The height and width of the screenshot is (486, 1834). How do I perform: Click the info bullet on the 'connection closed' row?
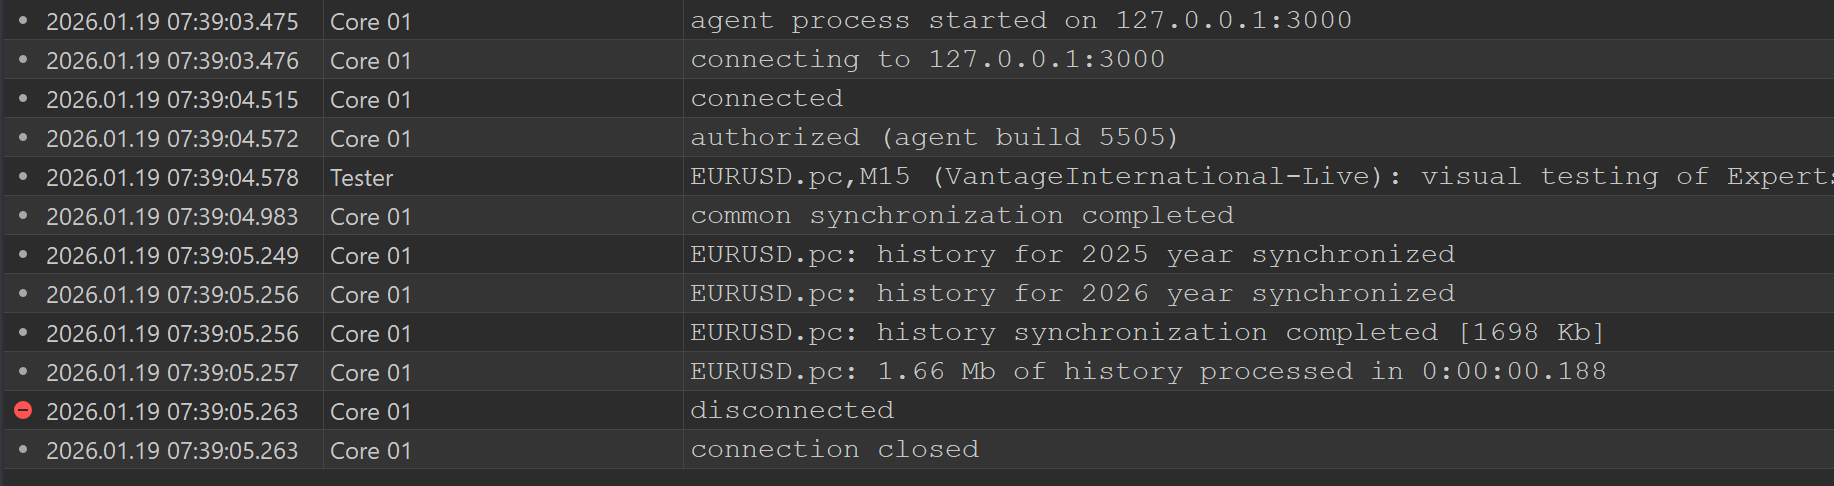(23, 449)
